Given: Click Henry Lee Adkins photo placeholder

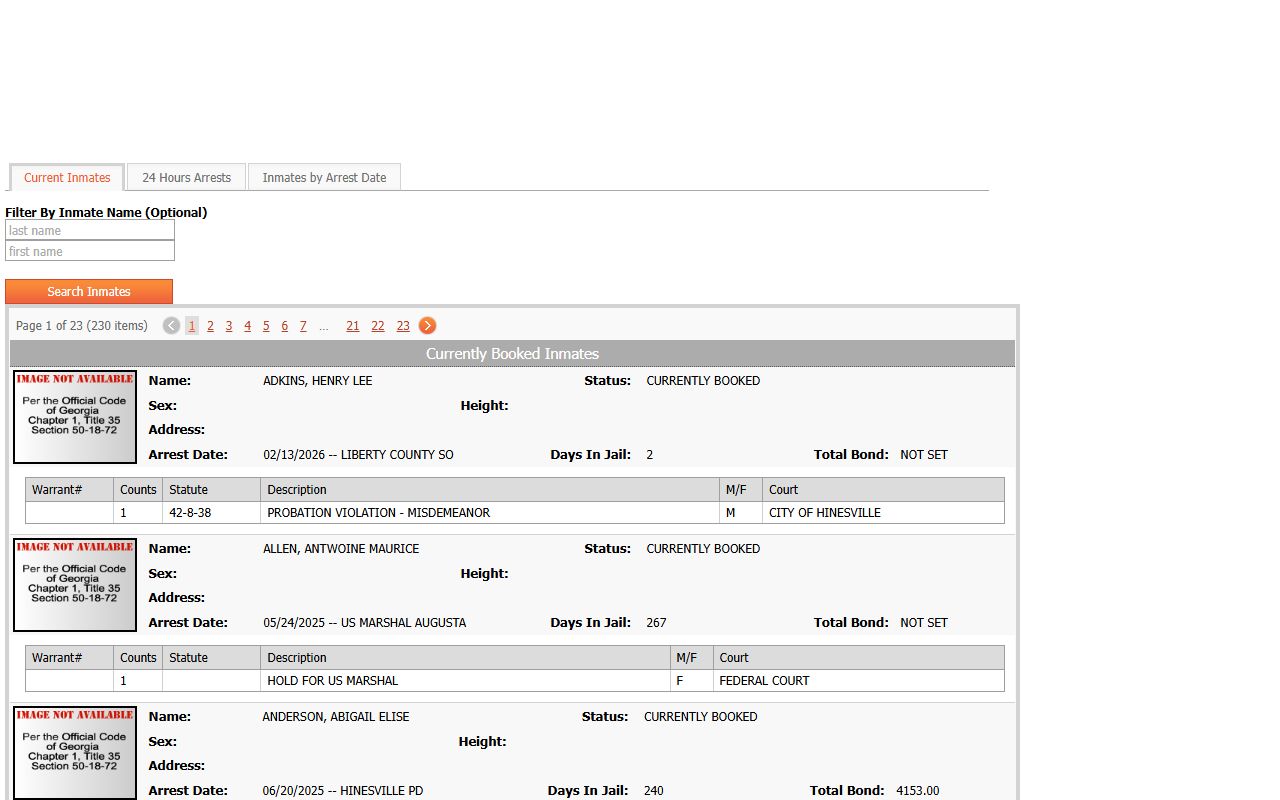Looking at the screenshot, I should click(75, 417).
